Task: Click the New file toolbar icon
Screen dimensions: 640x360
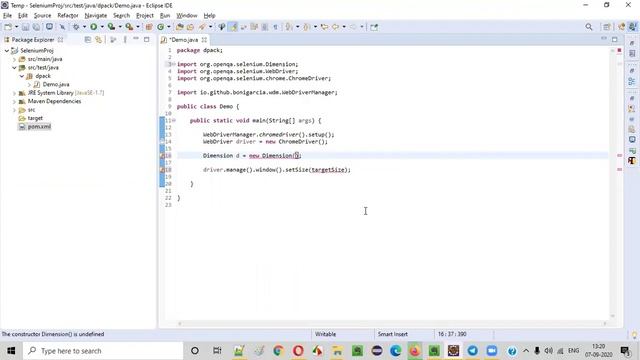Action: (x=8, y=27)
